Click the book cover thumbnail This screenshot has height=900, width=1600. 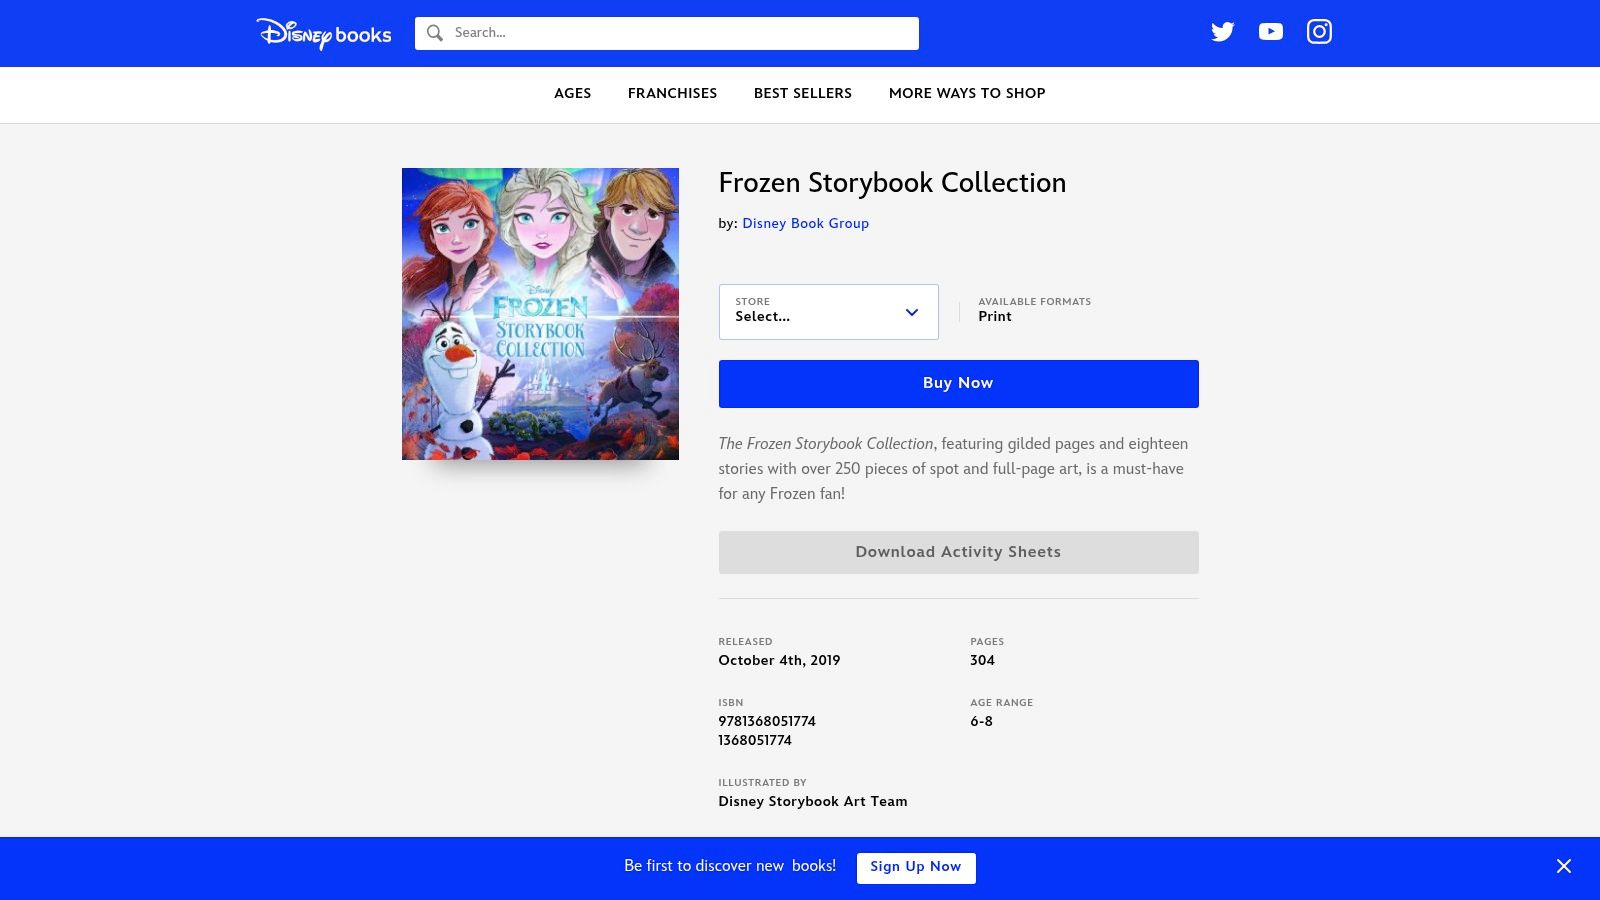click(540, 313)
